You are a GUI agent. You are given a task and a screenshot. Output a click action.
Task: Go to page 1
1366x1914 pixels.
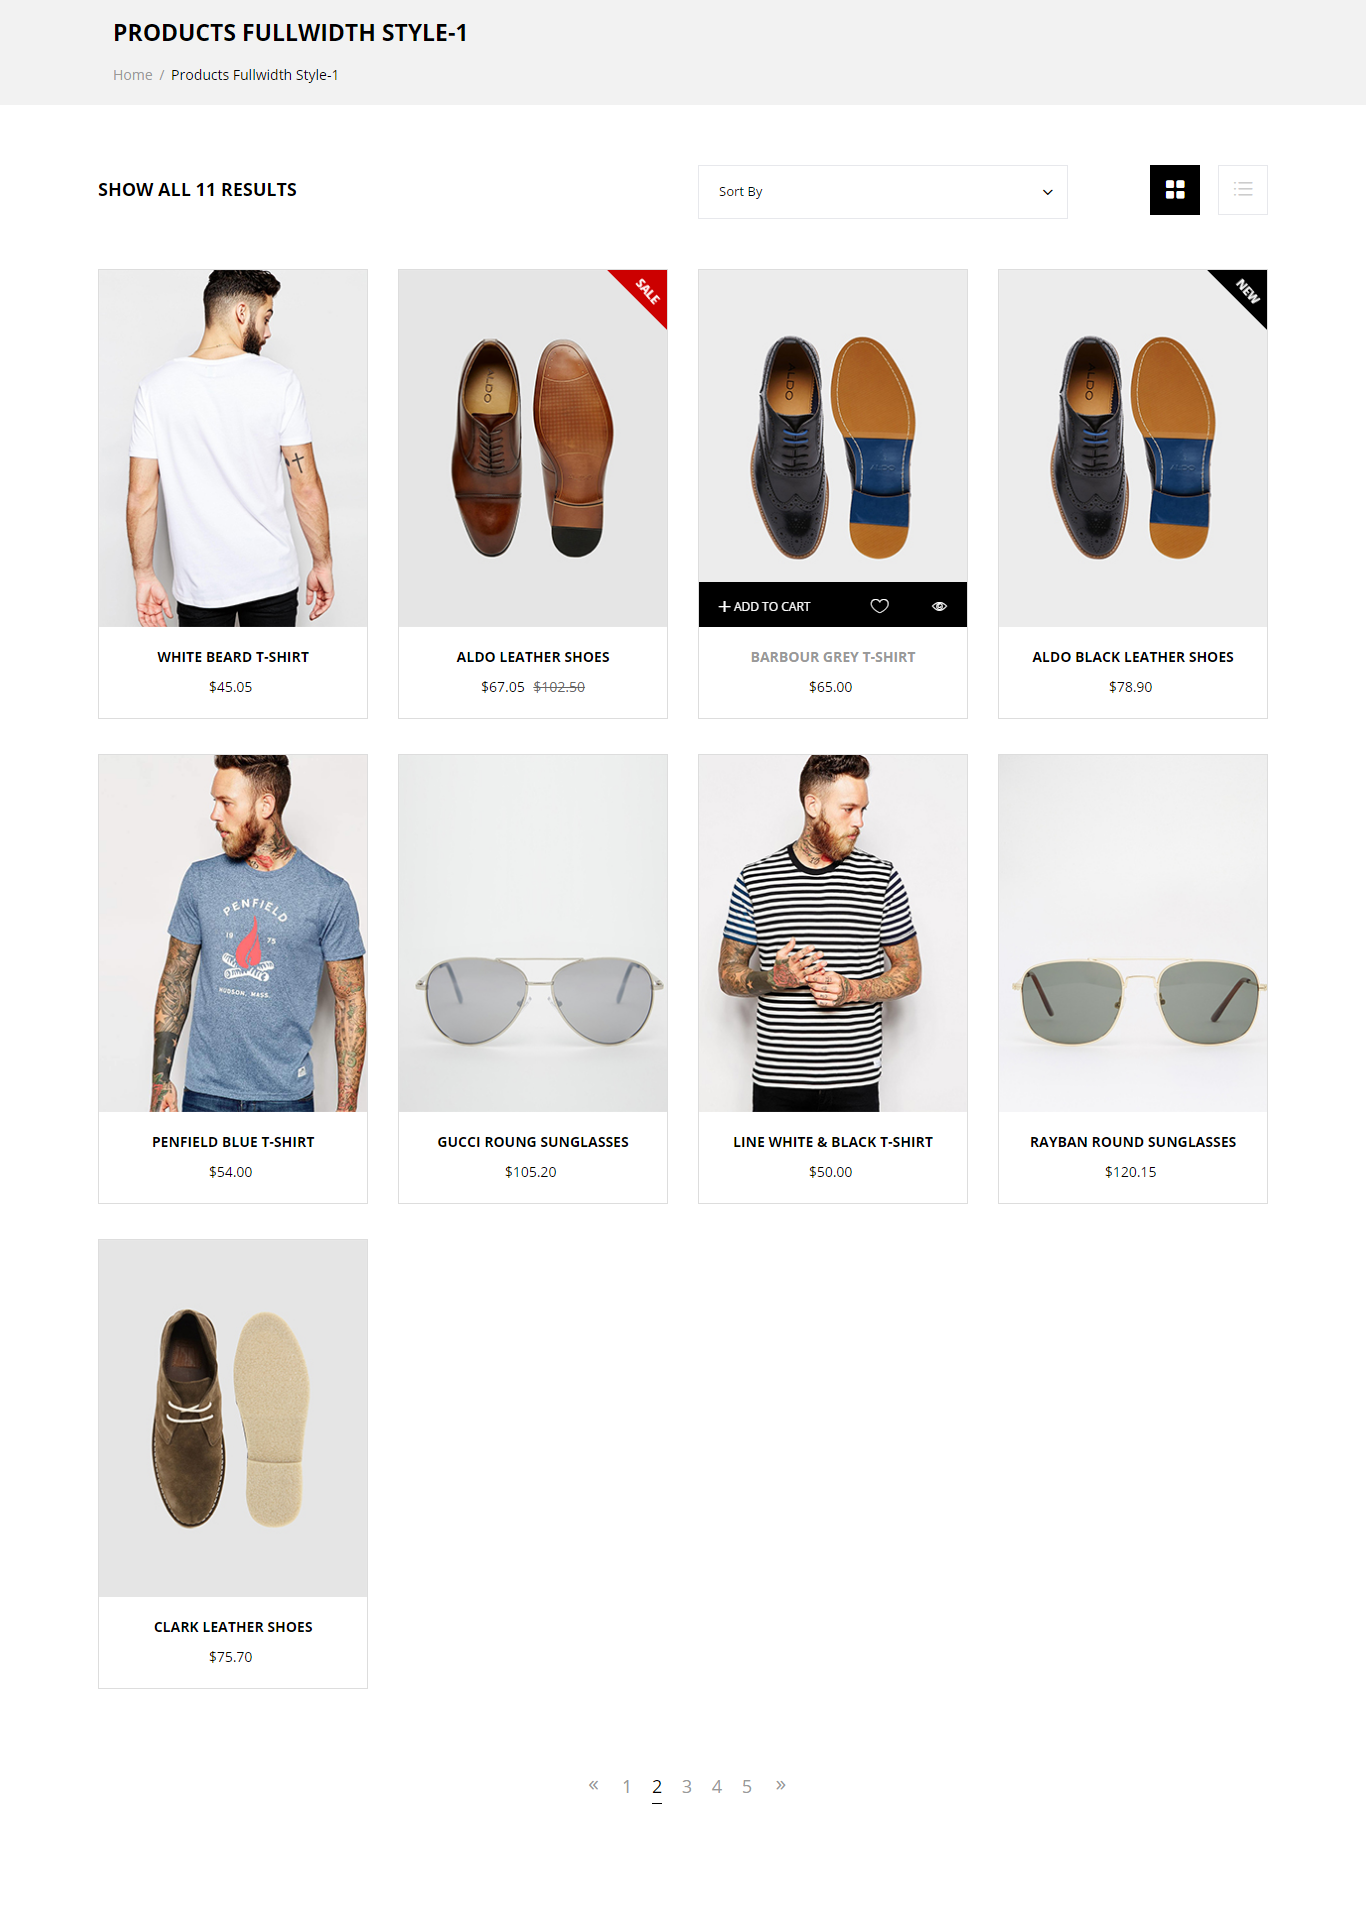(627, 1786)
